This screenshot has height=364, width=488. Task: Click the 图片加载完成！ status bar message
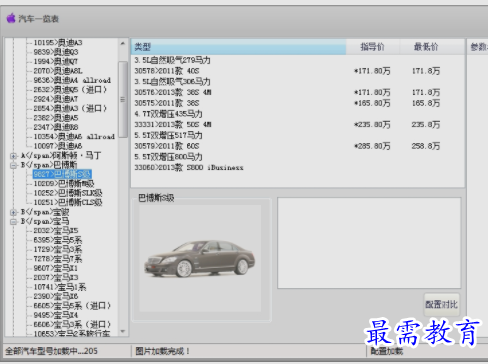point(163,351)
